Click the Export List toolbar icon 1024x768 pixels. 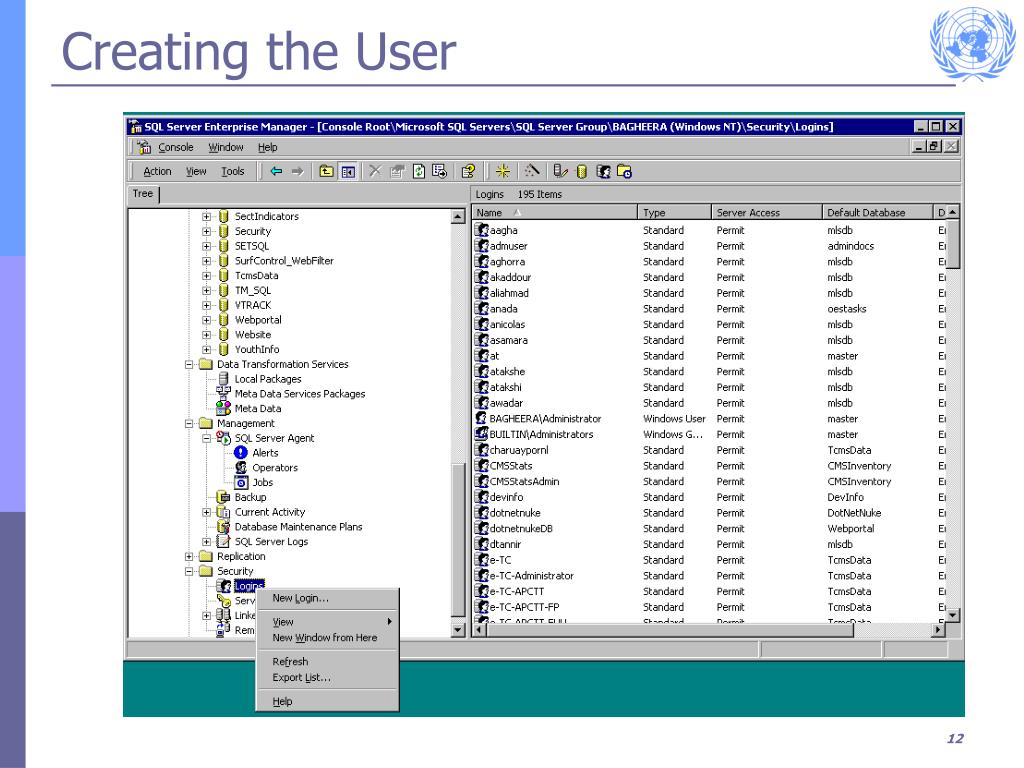click(440, 171)
